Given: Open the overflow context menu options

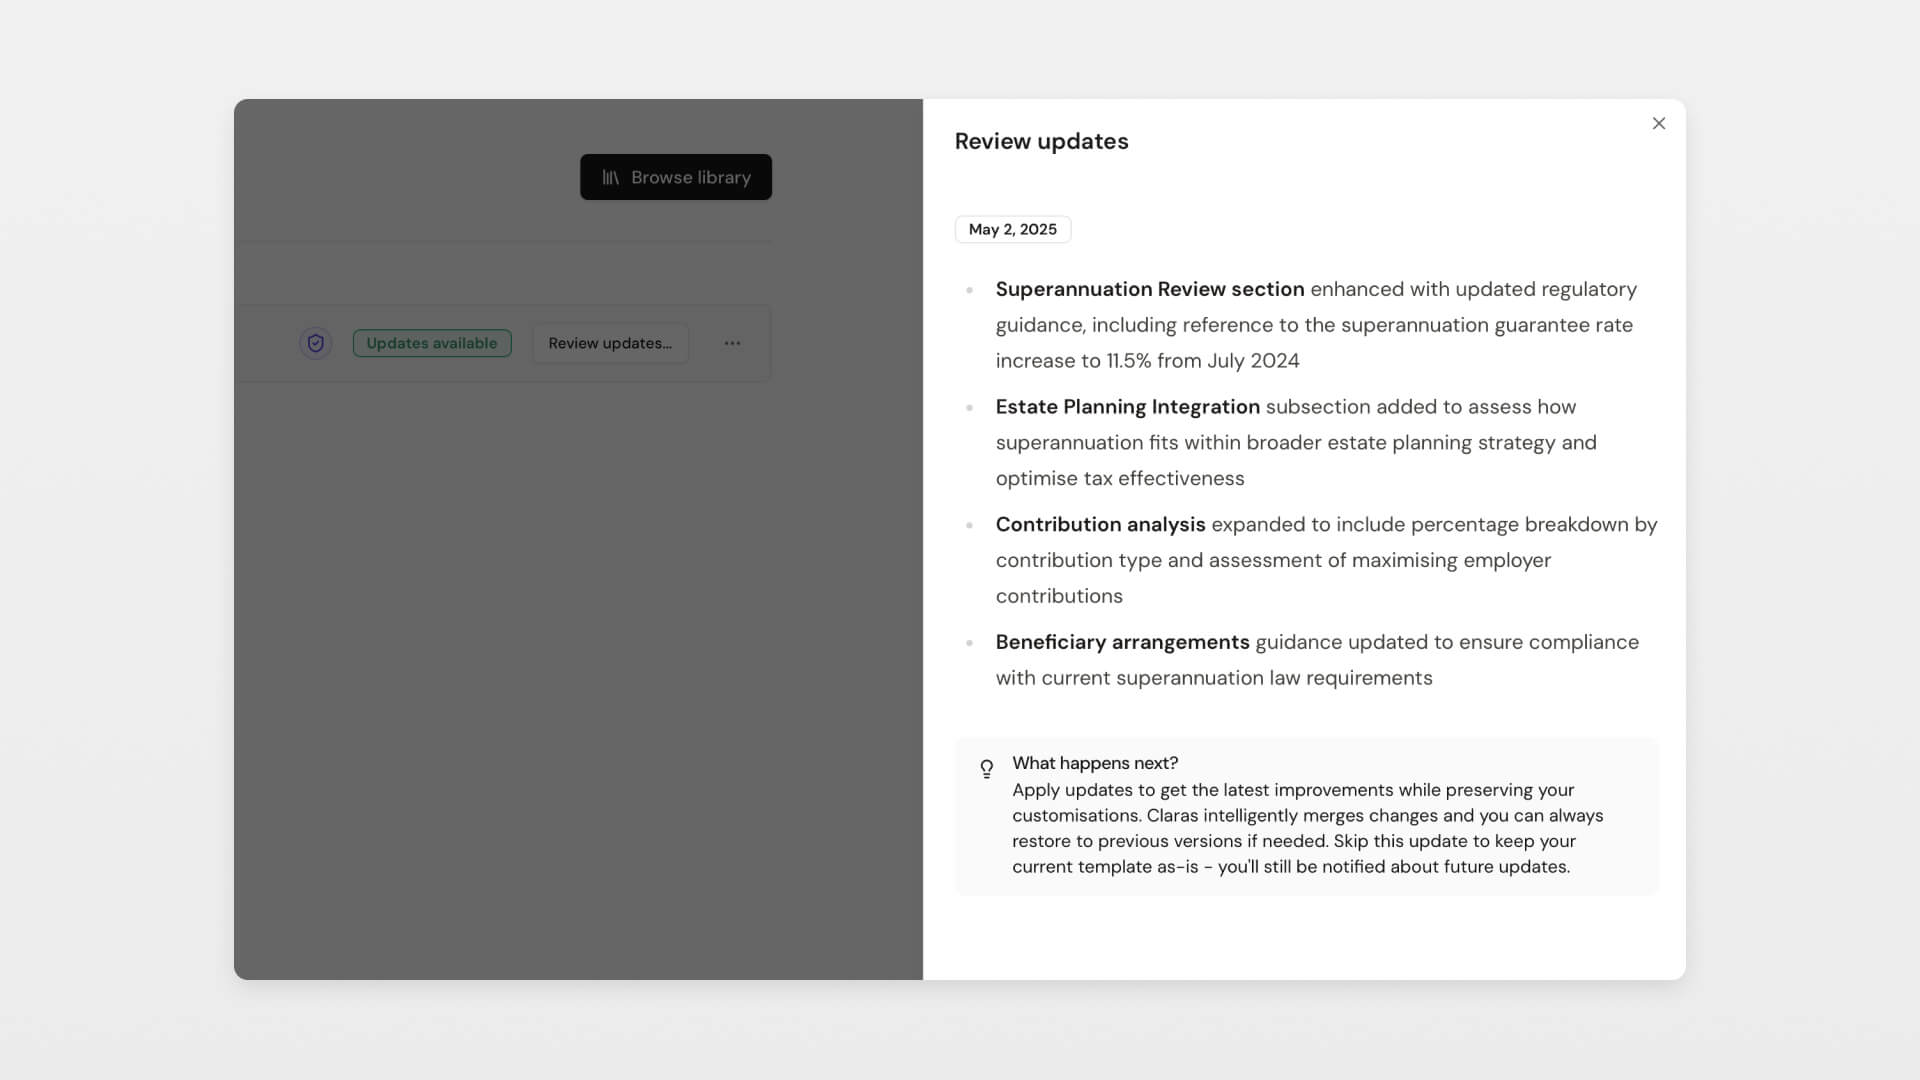Looking at the screenshot, I should coord(732,343).
